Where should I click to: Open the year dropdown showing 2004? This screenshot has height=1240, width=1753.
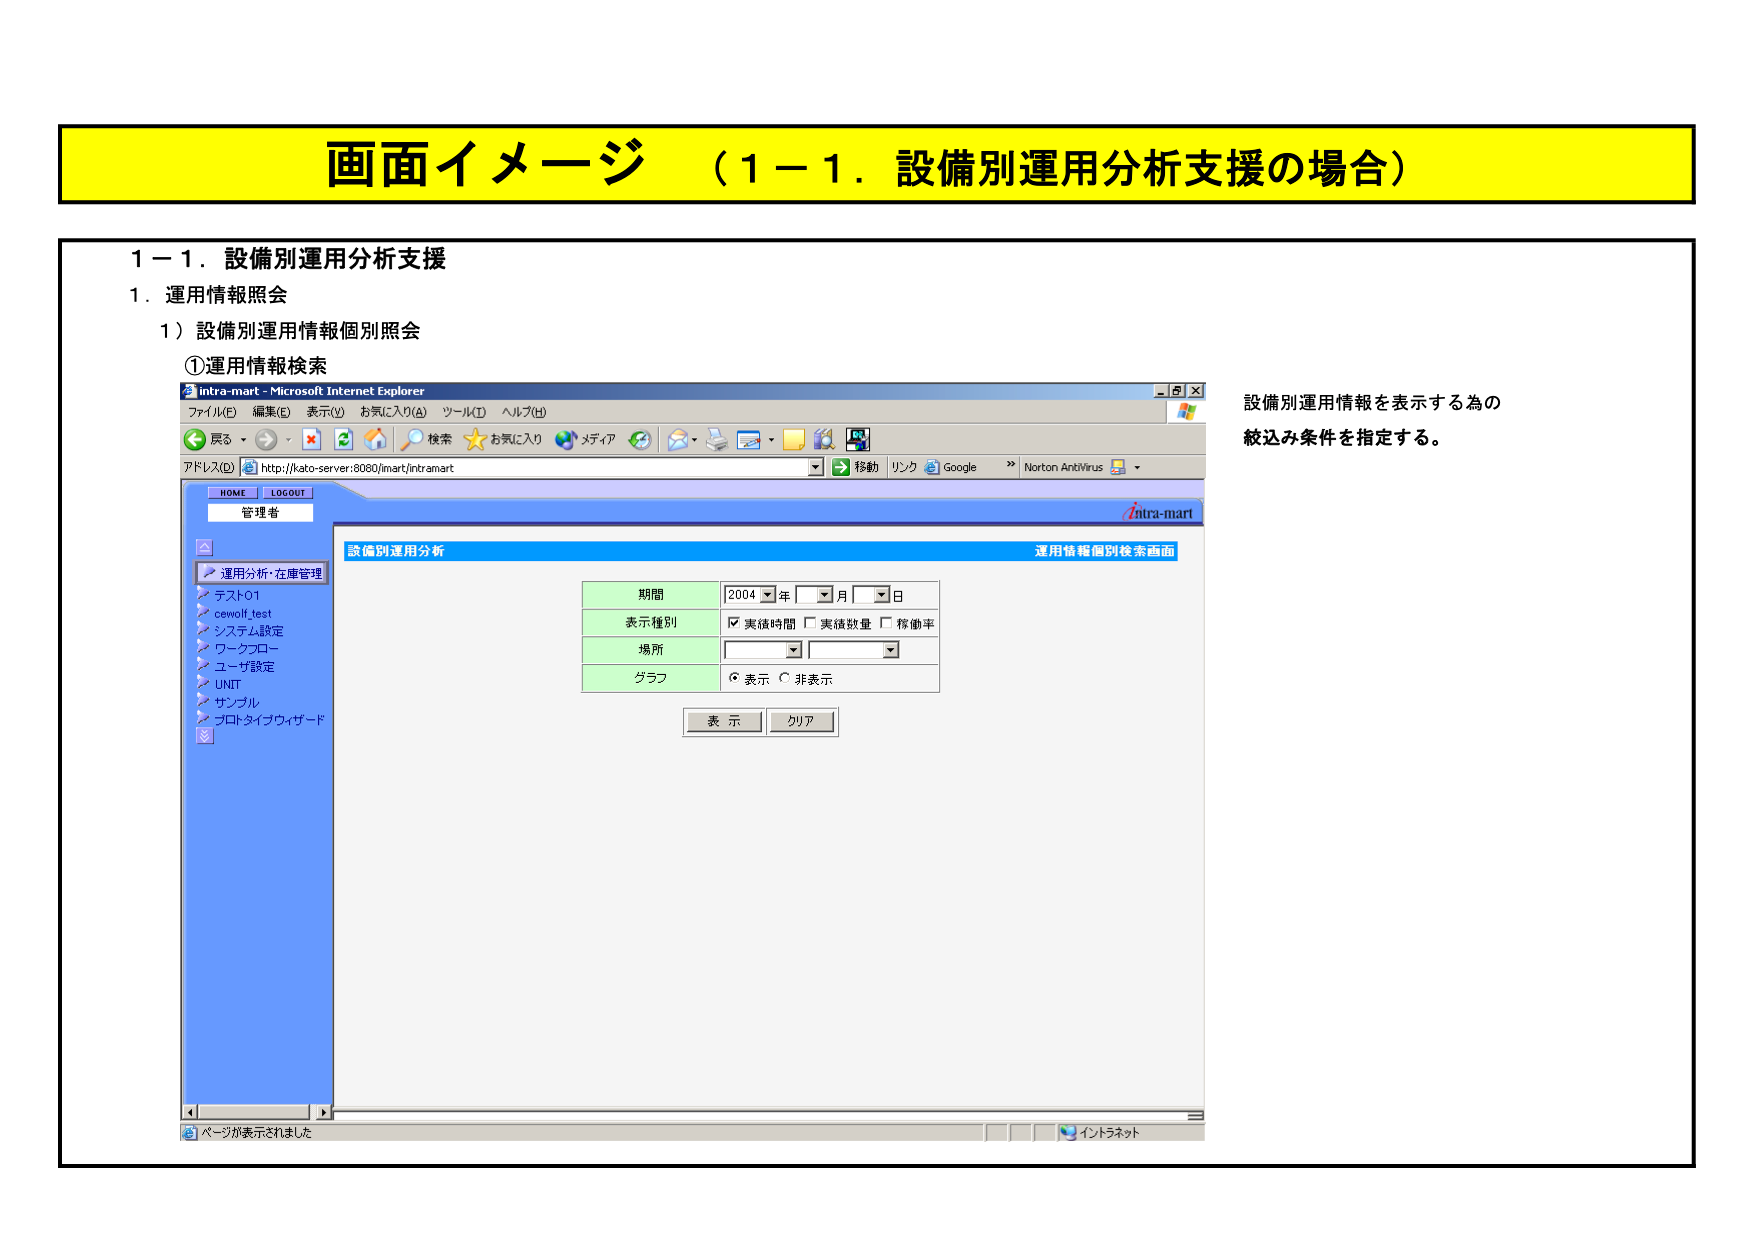767,595
